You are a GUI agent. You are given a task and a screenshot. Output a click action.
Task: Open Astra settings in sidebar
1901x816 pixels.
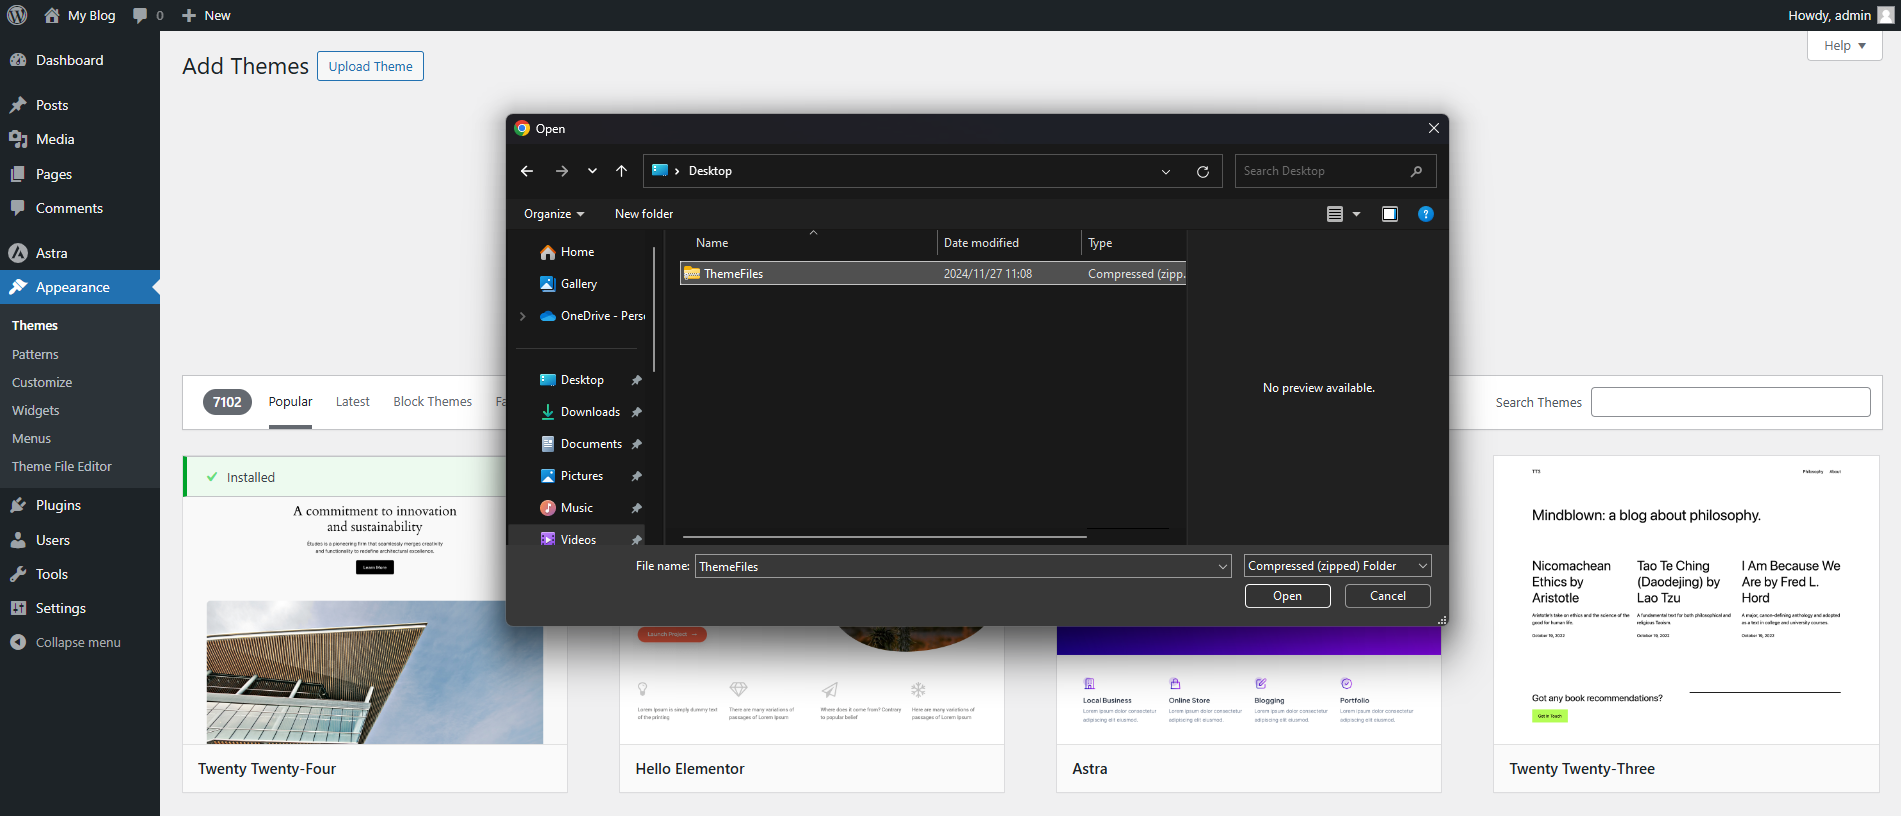[x=51, y=253]
